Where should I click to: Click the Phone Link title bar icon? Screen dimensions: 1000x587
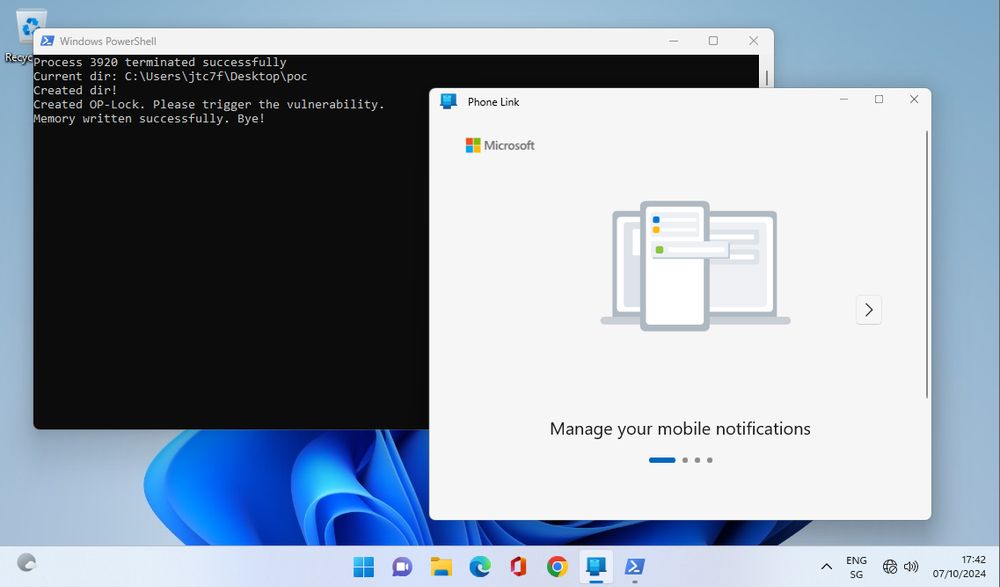(x=448, y=101)
